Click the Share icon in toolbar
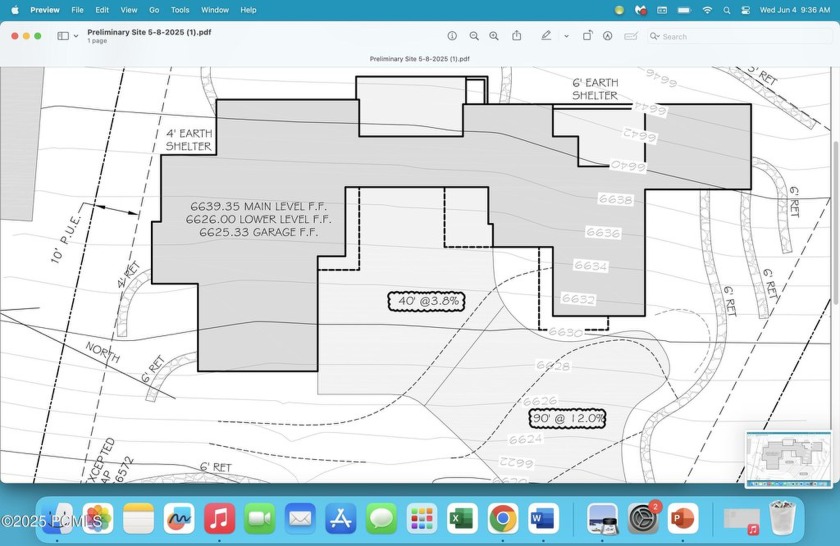Image resolution: width=840 pixels, height=546 pixels. [517, 36]
